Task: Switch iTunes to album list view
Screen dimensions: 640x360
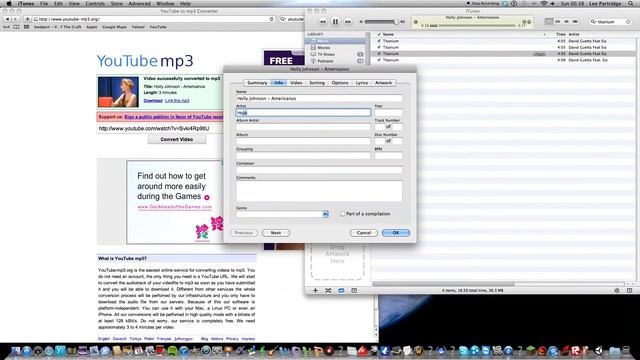Action: click(x=558, y=21)
